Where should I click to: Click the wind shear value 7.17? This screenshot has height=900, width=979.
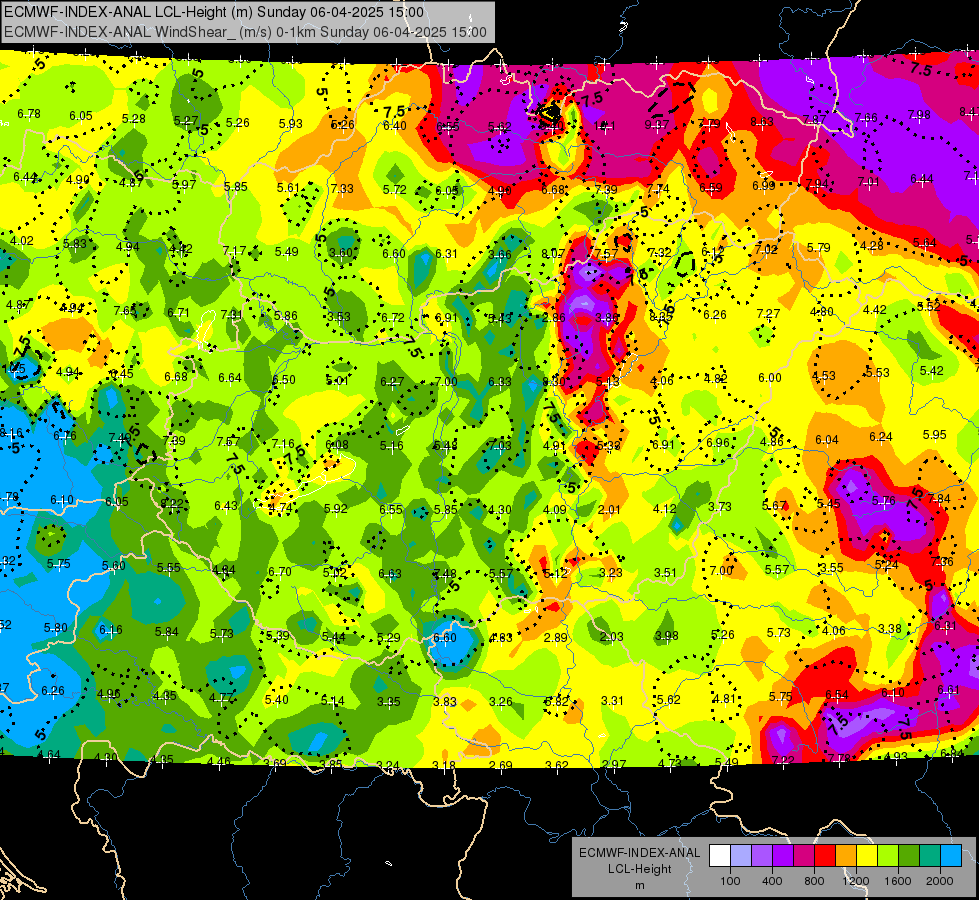click(234, 251)
